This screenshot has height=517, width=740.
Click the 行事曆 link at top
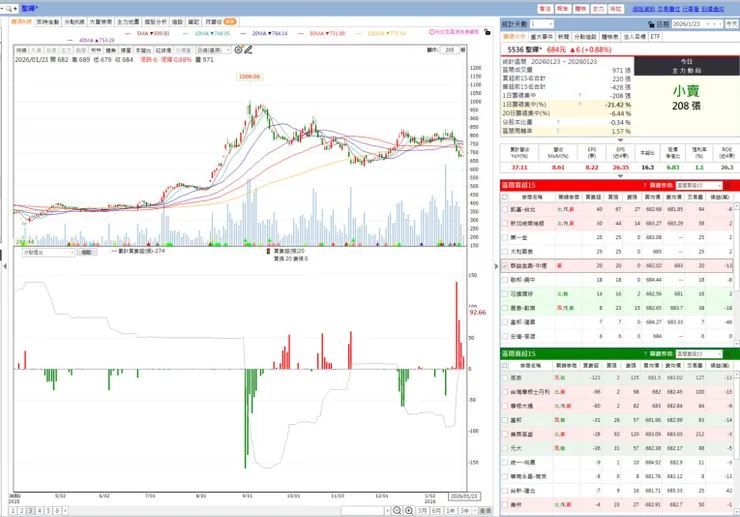(x=691, y=9)
